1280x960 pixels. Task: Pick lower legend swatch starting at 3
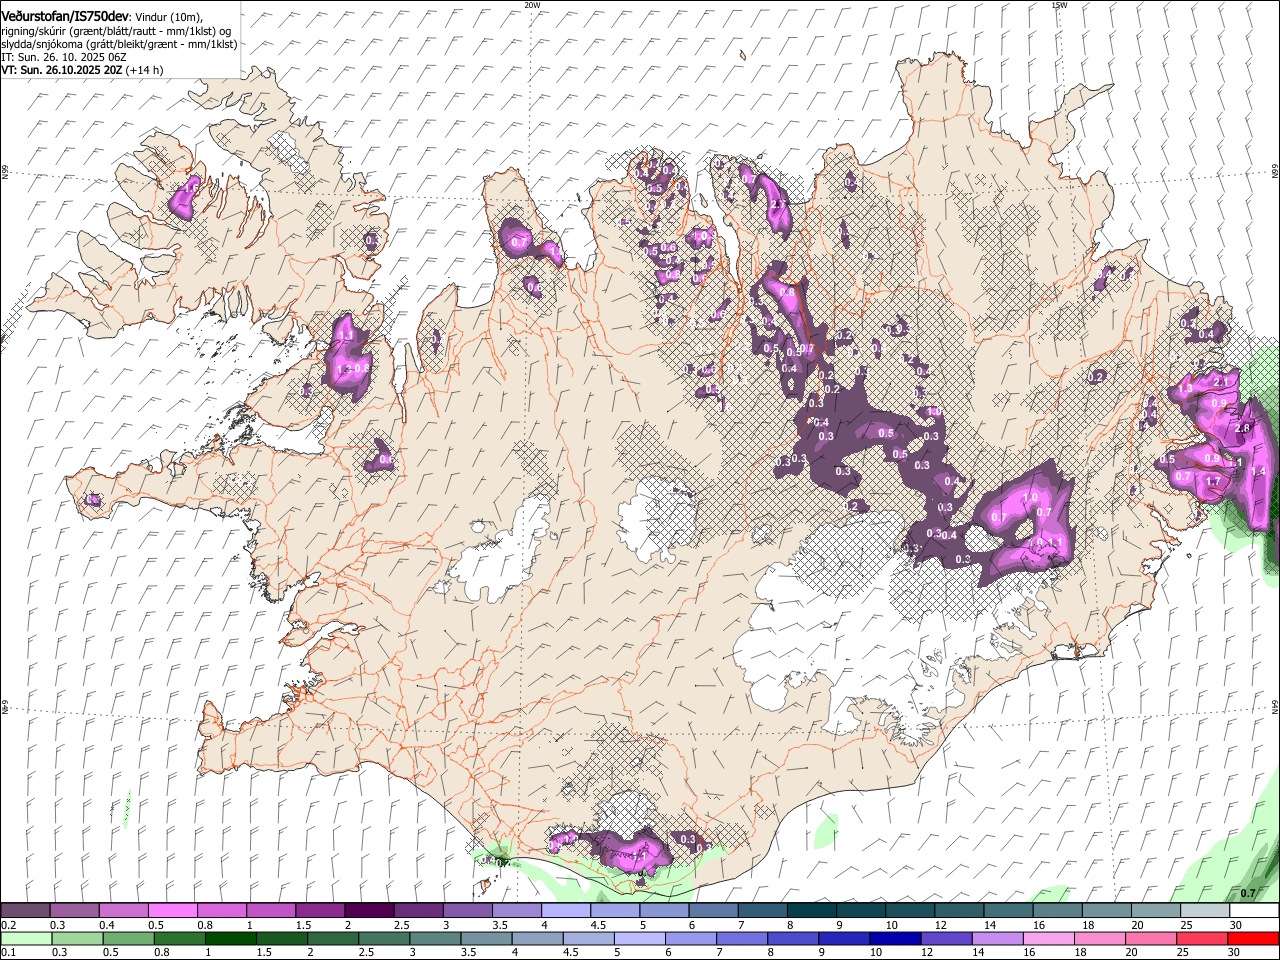(434, 938)
